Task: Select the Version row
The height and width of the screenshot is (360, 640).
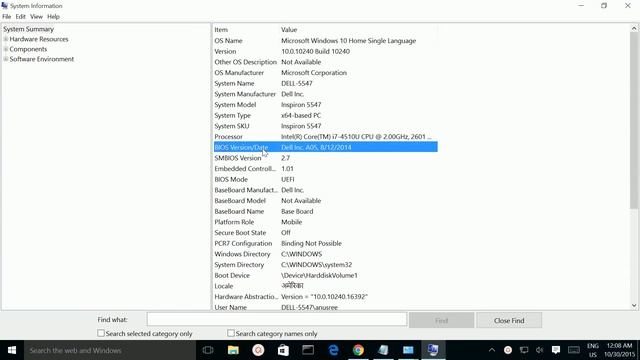Action: click(x=325, y=51)
